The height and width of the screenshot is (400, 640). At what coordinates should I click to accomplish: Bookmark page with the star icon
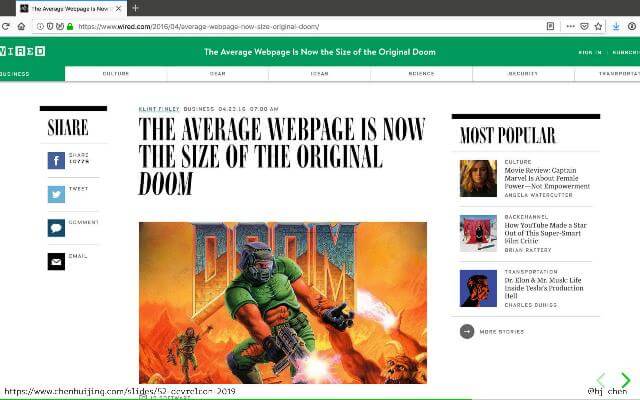tap(598, 27)
